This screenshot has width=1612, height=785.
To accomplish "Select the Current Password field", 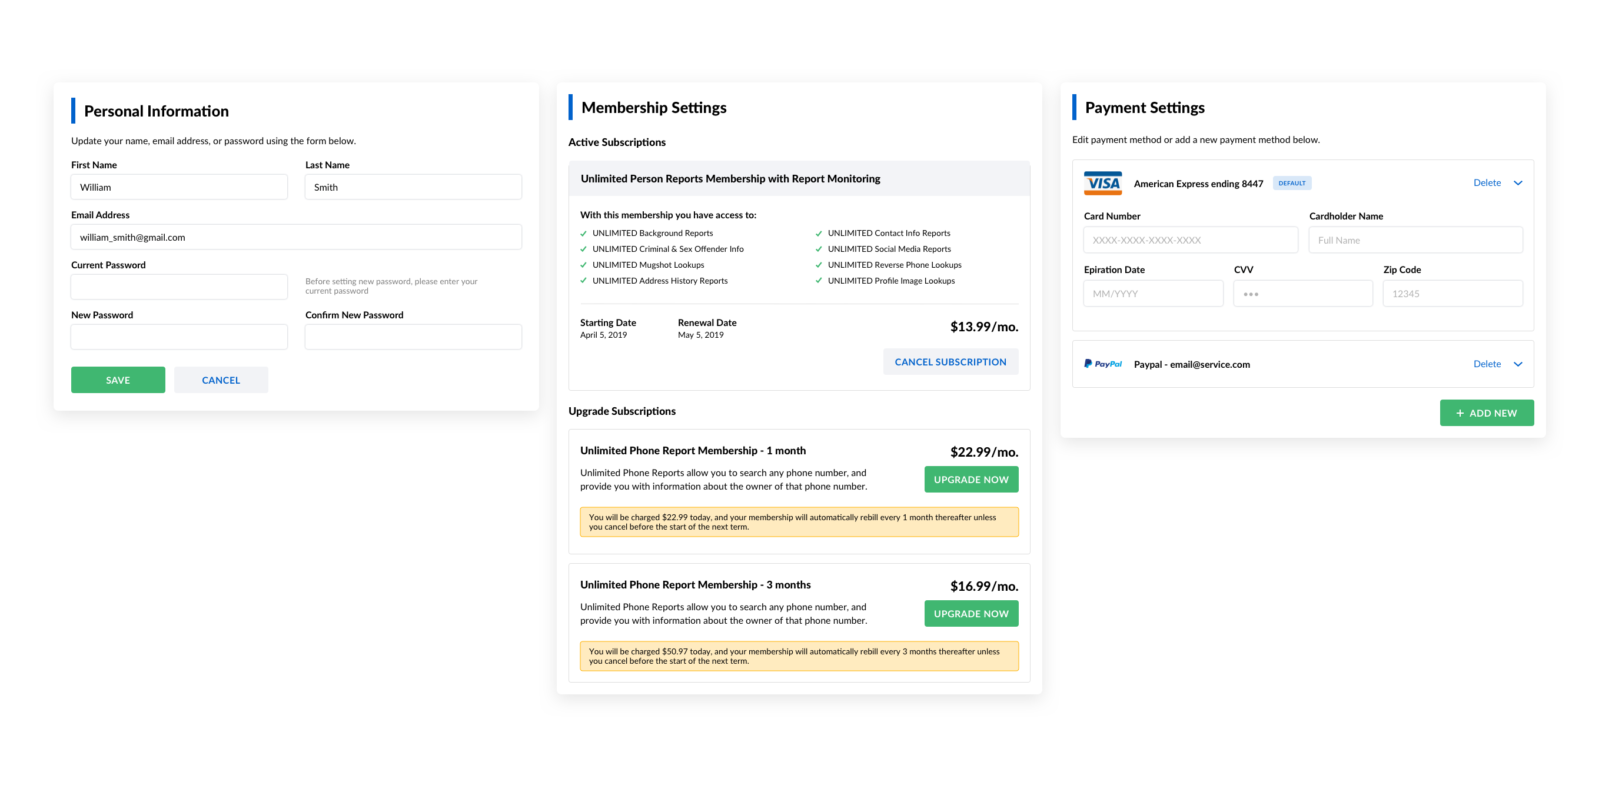I will point(179,287).
